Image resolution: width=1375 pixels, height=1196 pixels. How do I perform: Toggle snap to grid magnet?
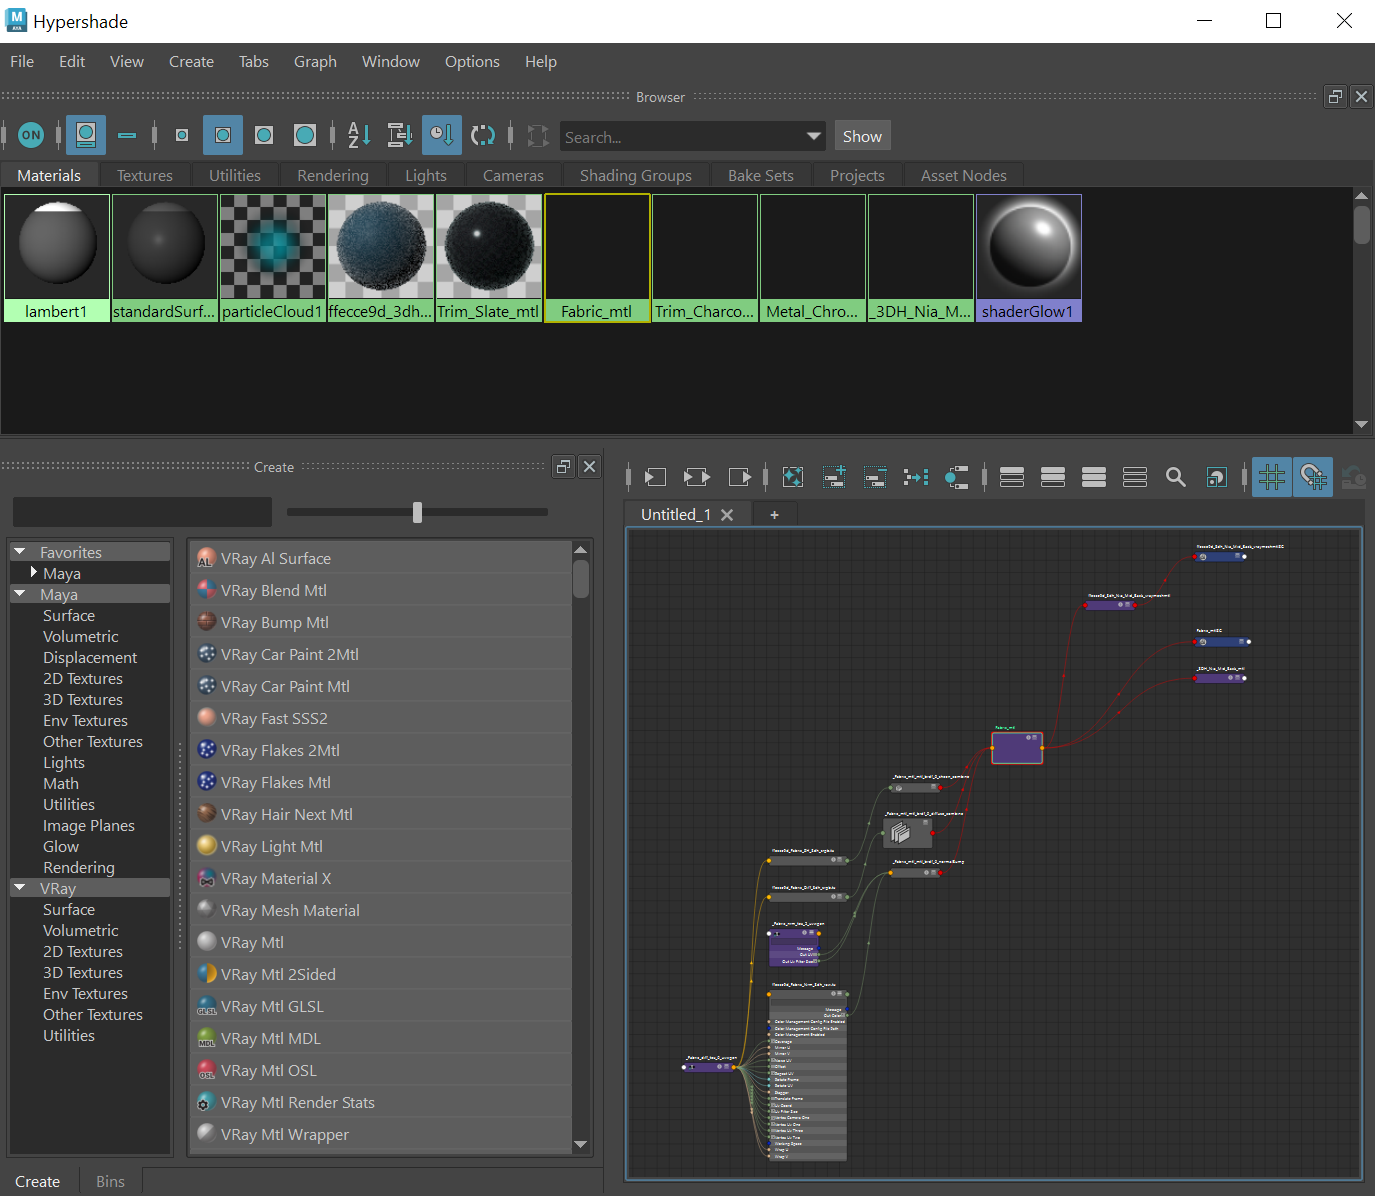[1313, 477]
